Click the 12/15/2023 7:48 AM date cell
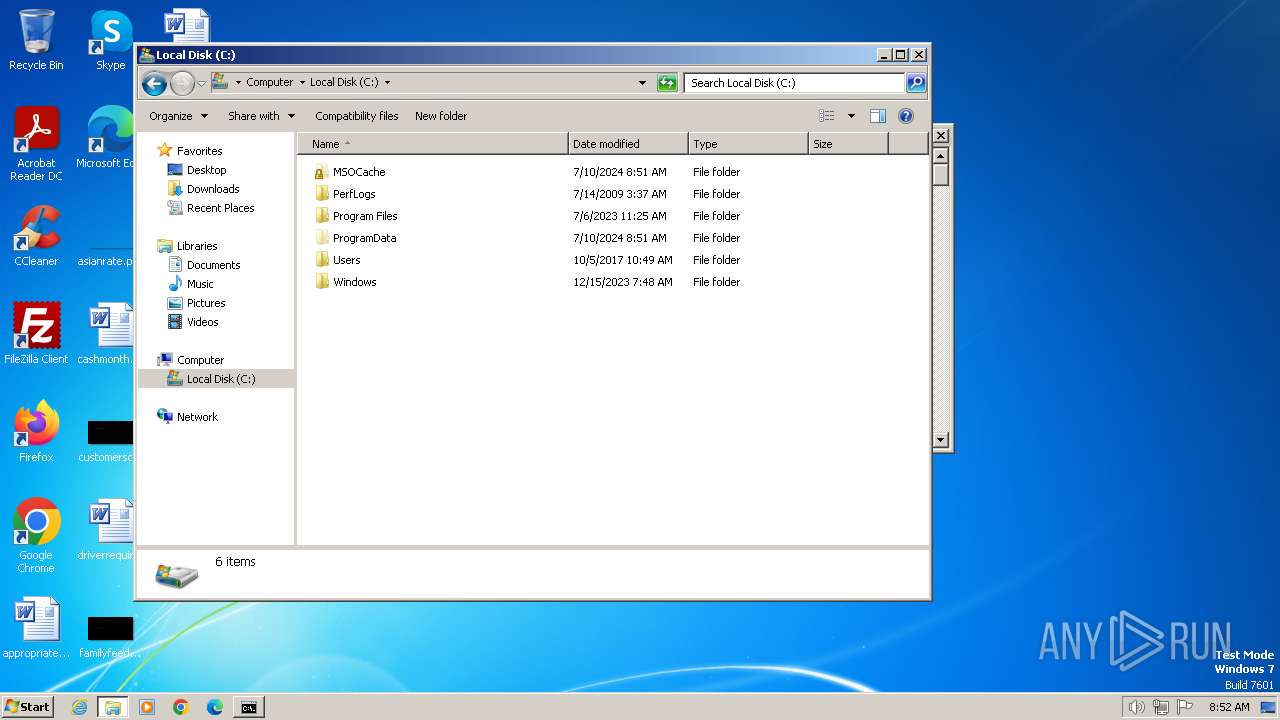The image size is (1280, 720). (623, 282)
